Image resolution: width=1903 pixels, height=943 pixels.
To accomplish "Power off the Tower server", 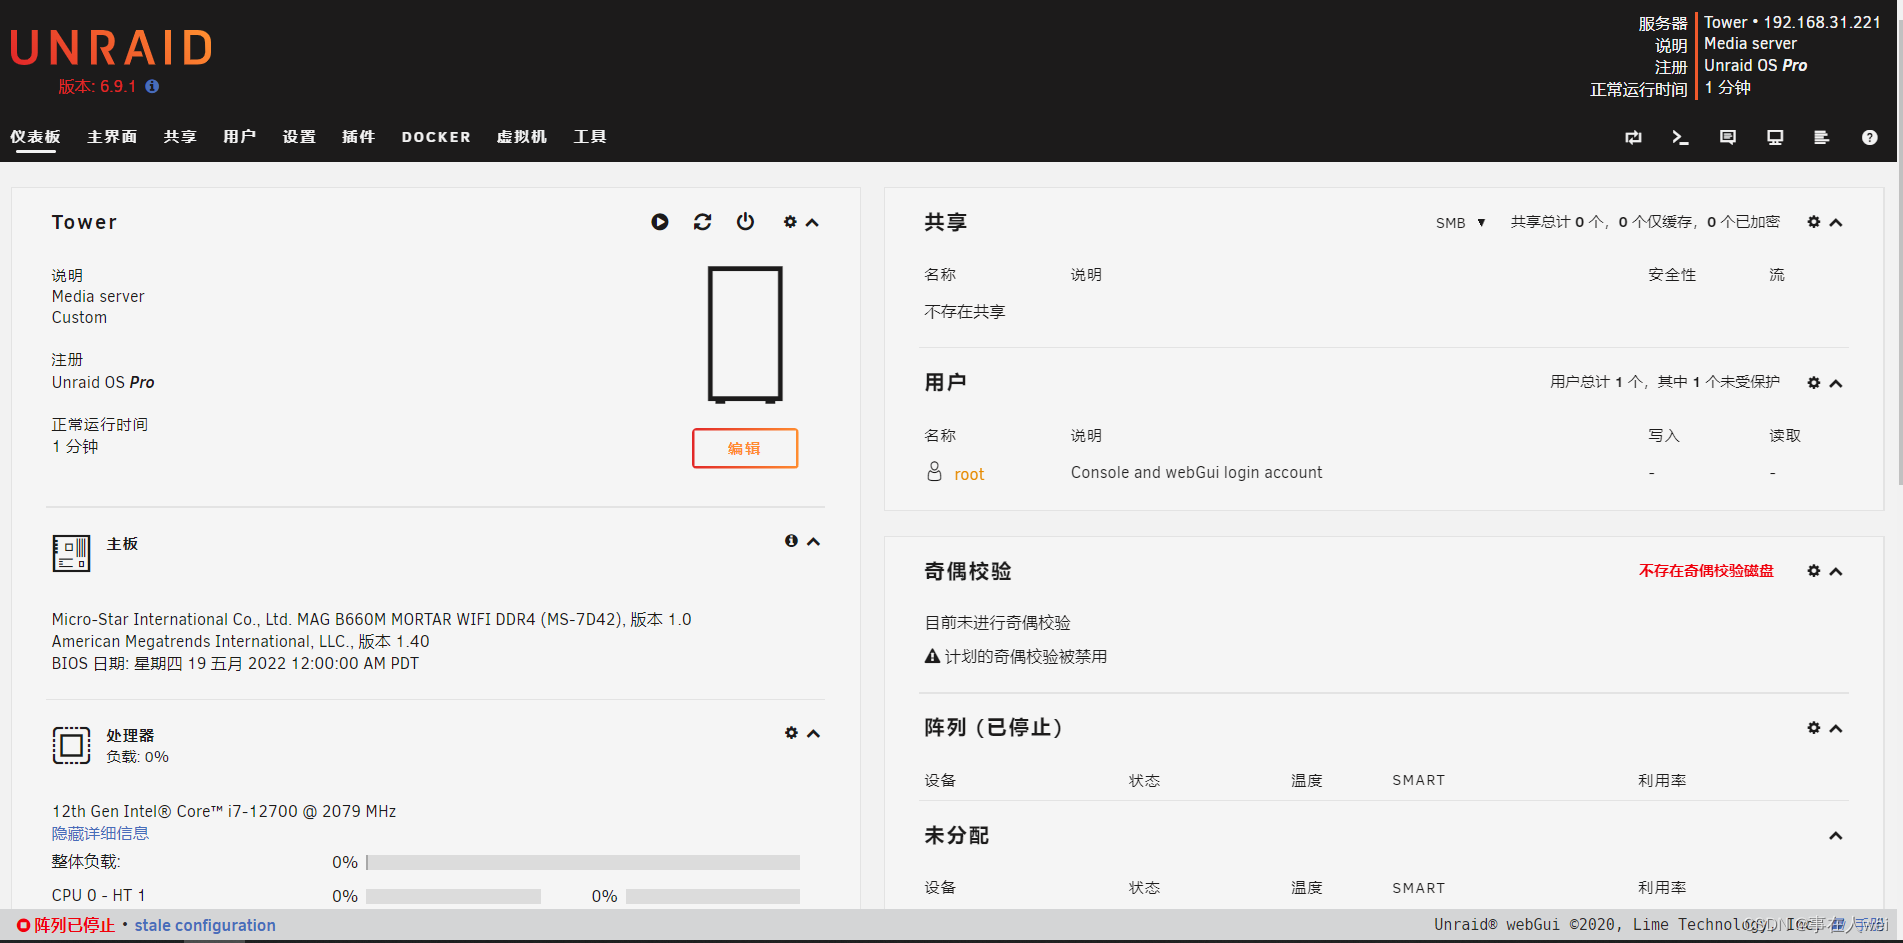I will 746,222.
